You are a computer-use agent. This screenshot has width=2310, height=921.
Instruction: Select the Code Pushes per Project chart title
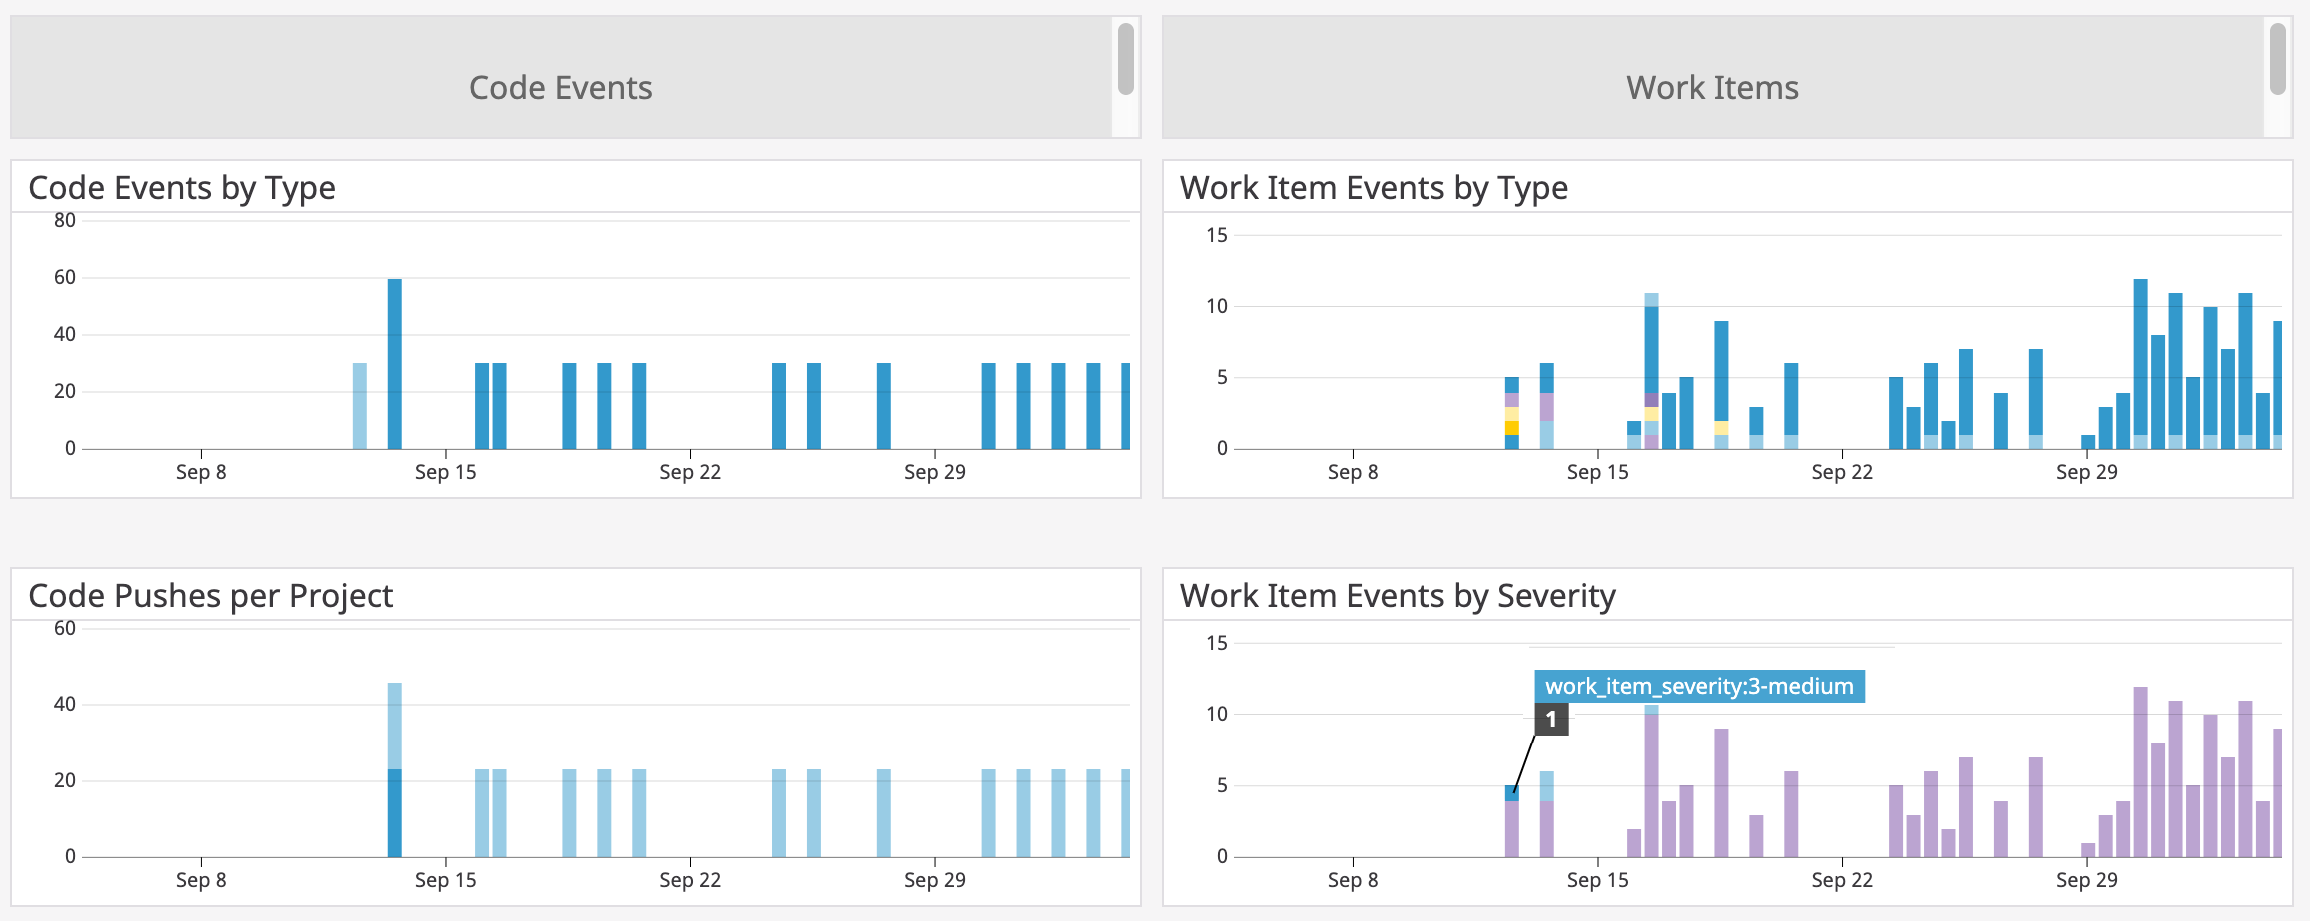[x=211, y=596]
